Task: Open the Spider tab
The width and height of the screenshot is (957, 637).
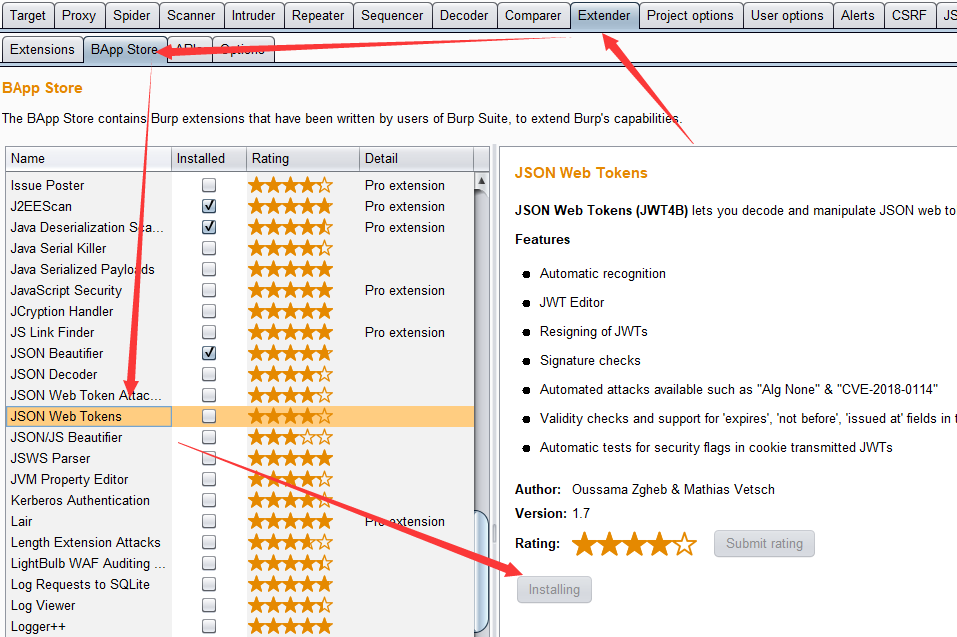Action: [x=131, y=15]
